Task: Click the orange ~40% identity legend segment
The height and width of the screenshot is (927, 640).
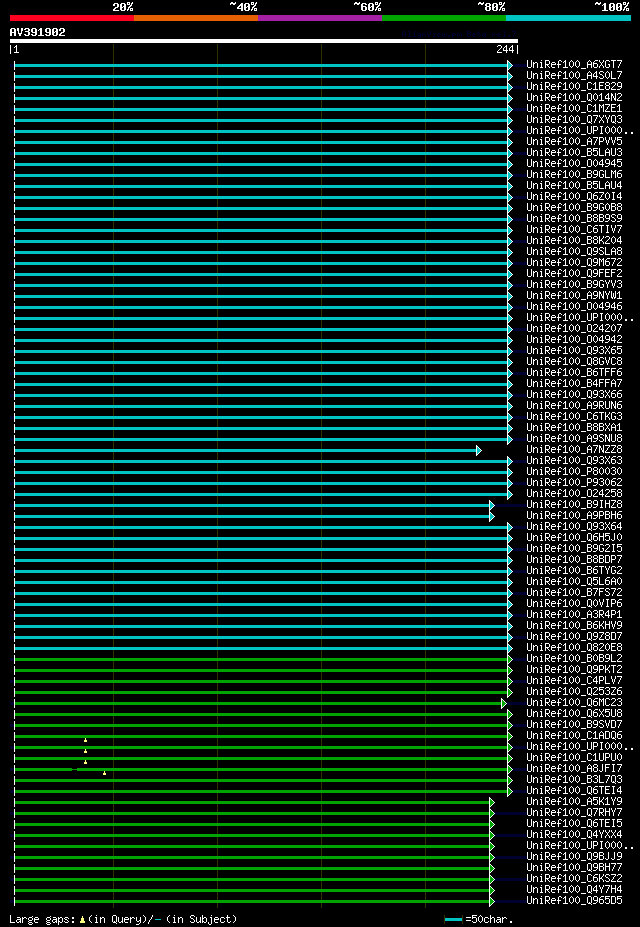Action: [196, 18]
